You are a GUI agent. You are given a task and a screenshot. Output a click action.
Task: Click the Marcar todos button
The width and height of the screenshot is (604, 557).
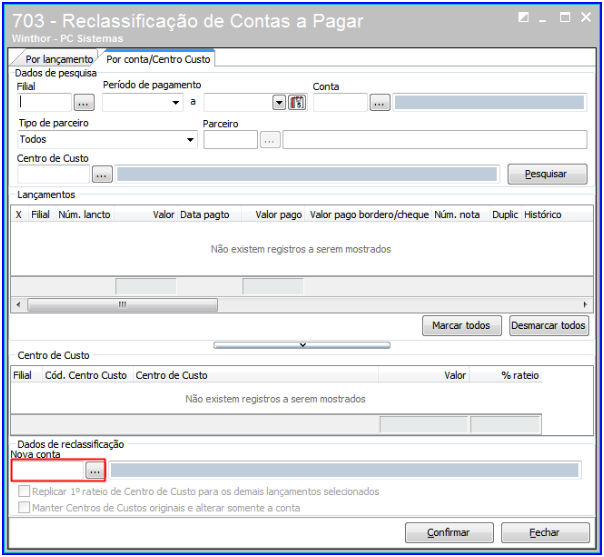[461, 325]
